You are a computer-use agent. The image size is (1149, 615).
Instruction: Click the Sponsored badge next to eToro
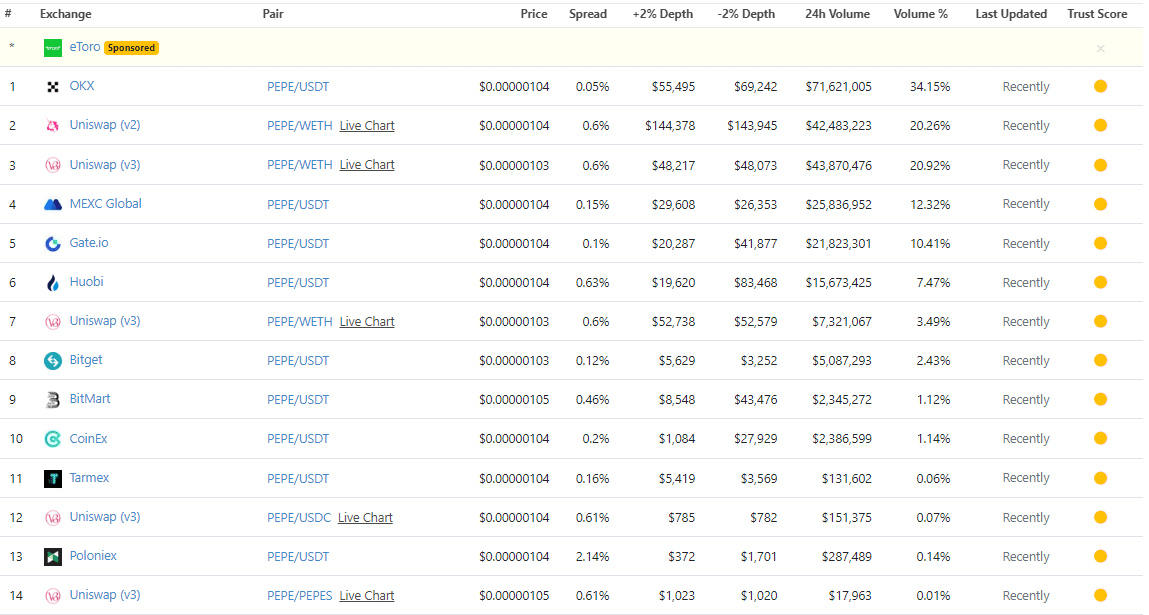click(131, 48)
